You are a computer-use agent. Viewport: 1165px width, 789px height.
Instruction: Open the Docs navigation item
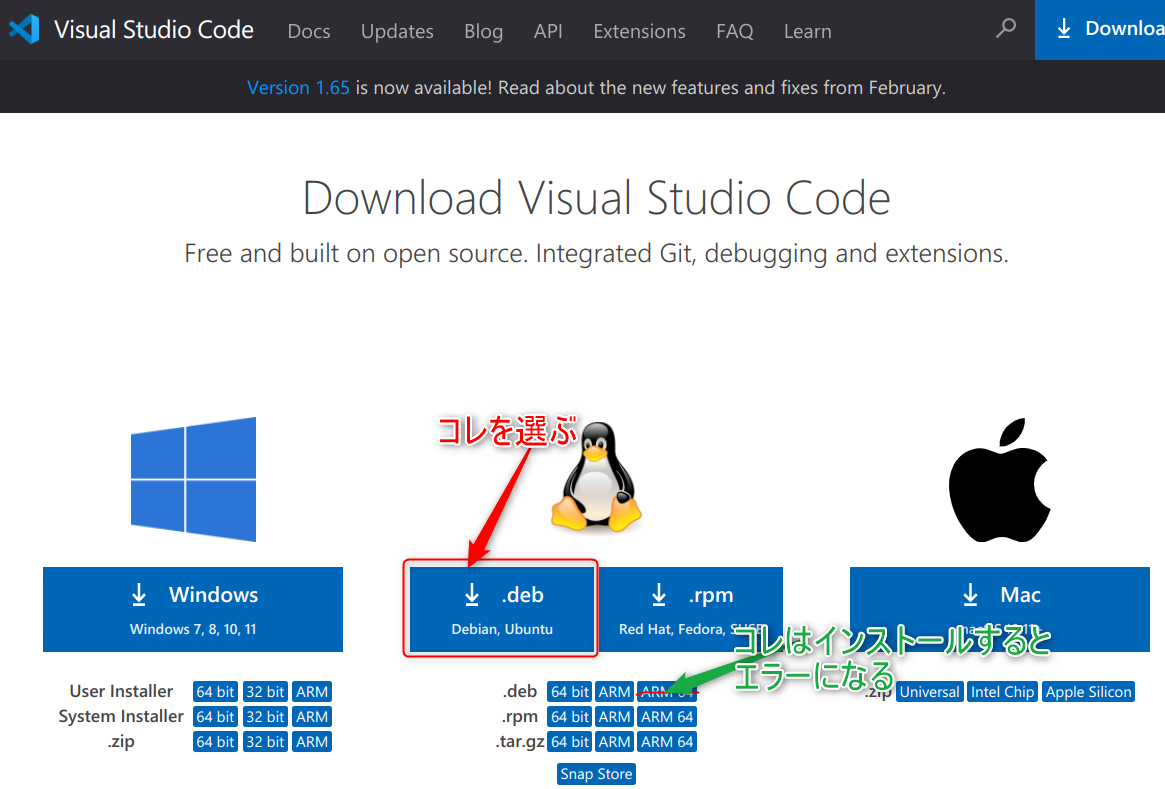tap(309, 31)
